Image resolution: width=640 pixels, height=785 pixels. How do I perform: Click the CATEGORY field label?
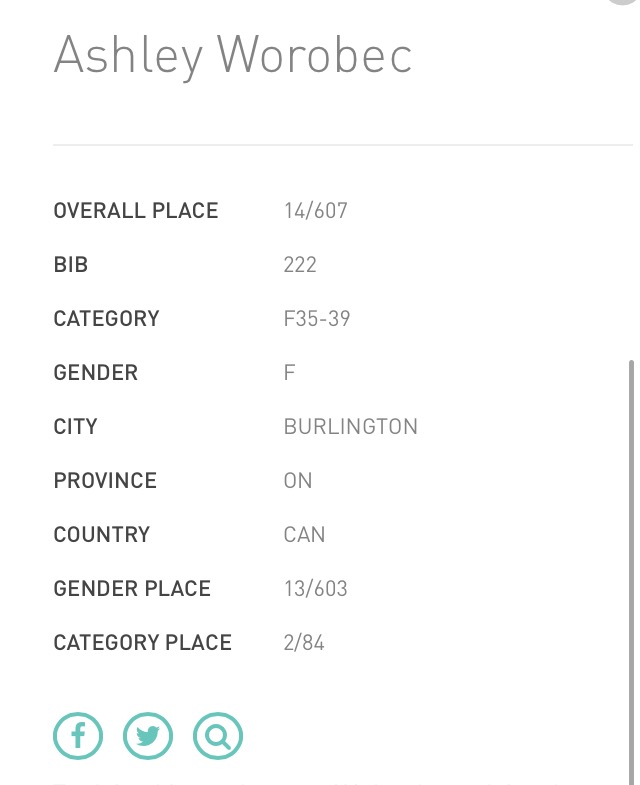pyautogui.click(x=107, y=319)
